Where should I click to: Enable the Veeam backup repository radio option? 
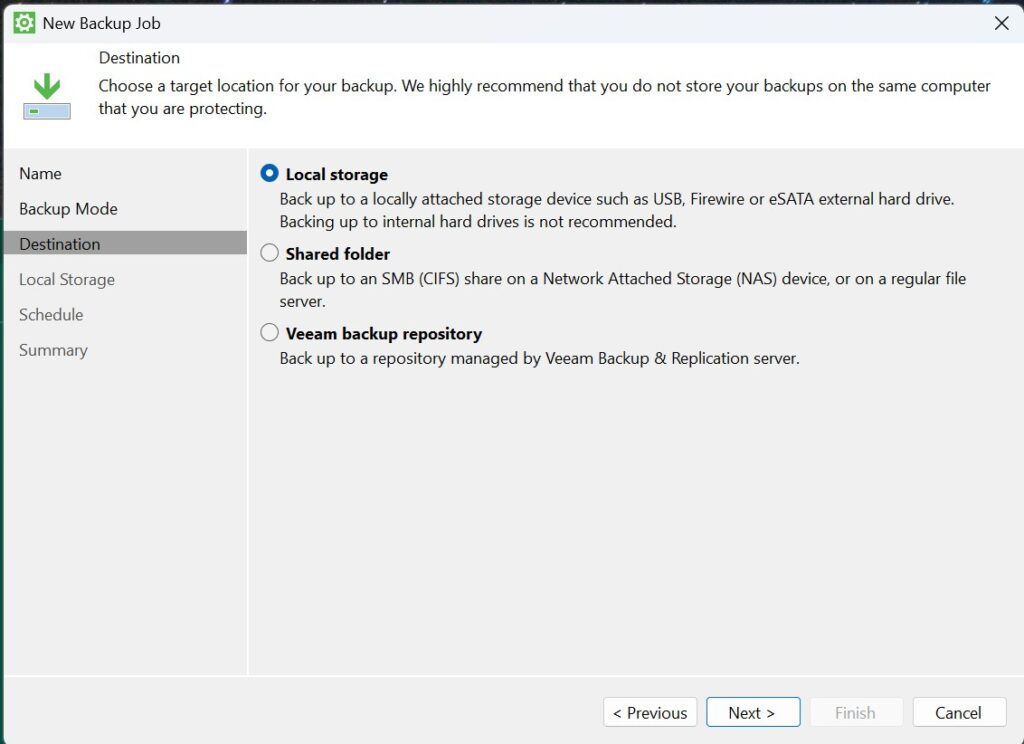point(269,333)
